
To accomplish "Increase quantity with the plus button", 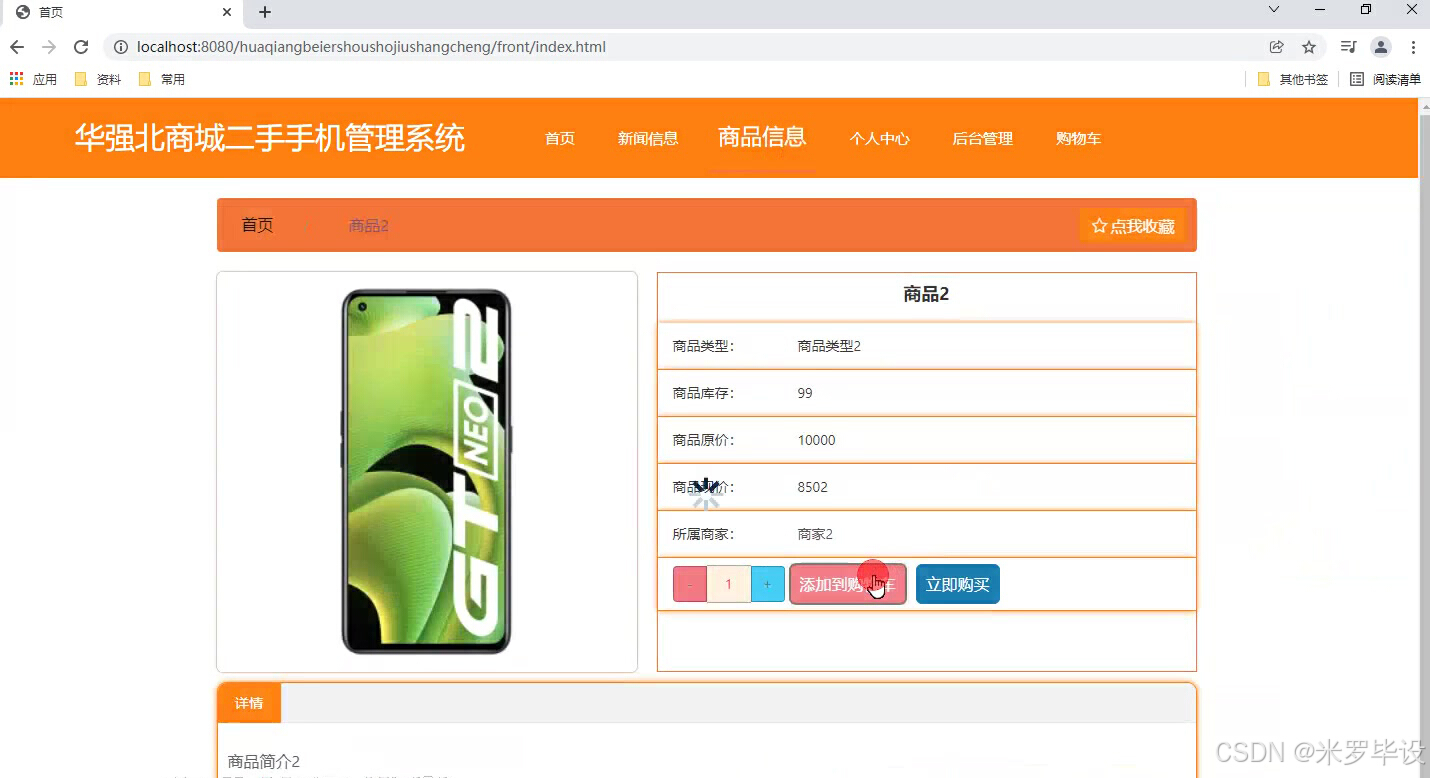I will pos(768,584).
